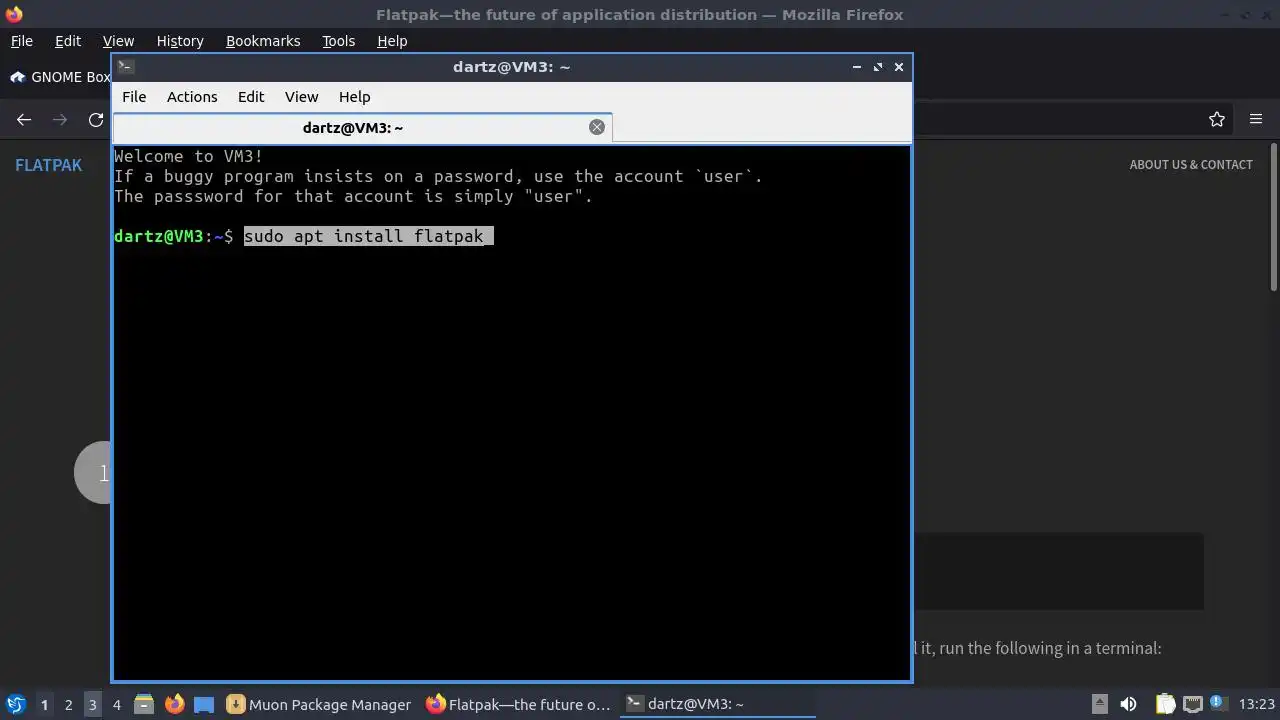Open the update notifier tray icon
1280x720 pixels.
(1218, 703)
